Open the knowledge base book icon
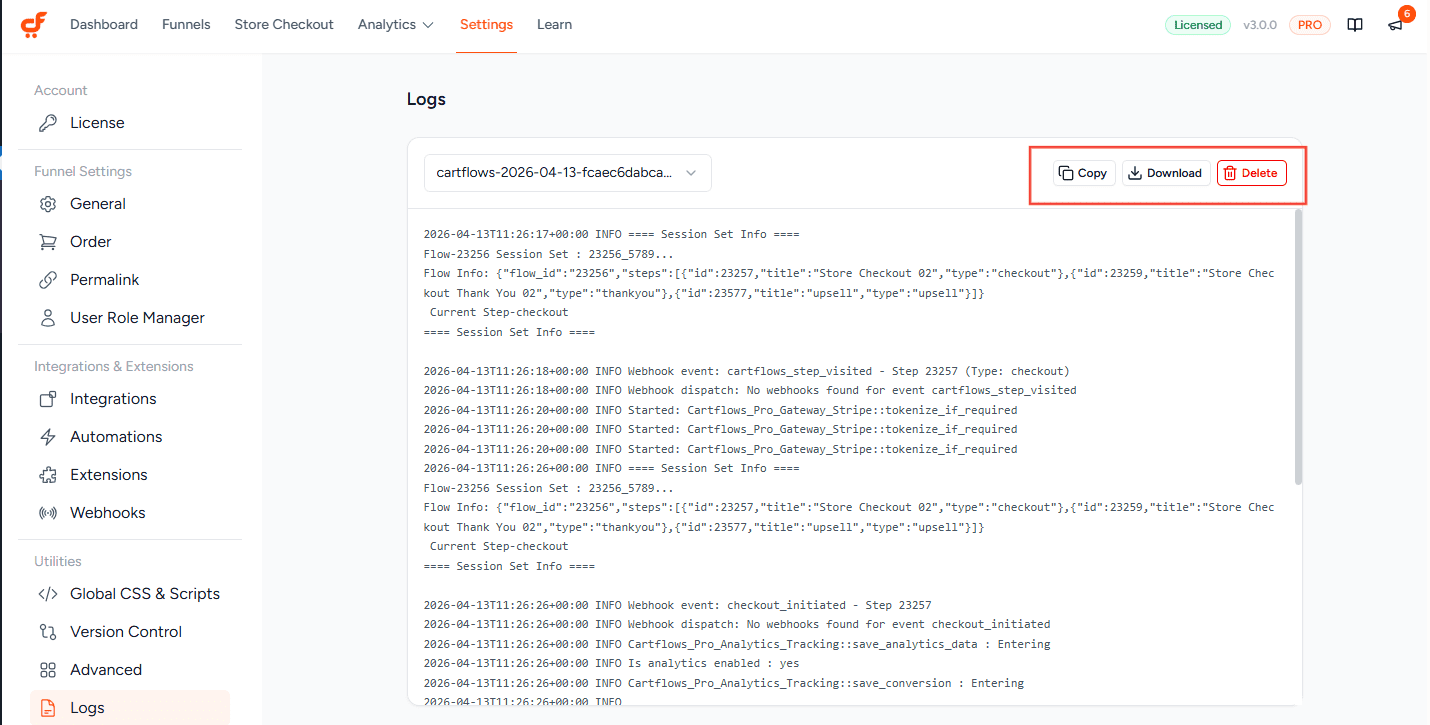 coord(1355,25)
